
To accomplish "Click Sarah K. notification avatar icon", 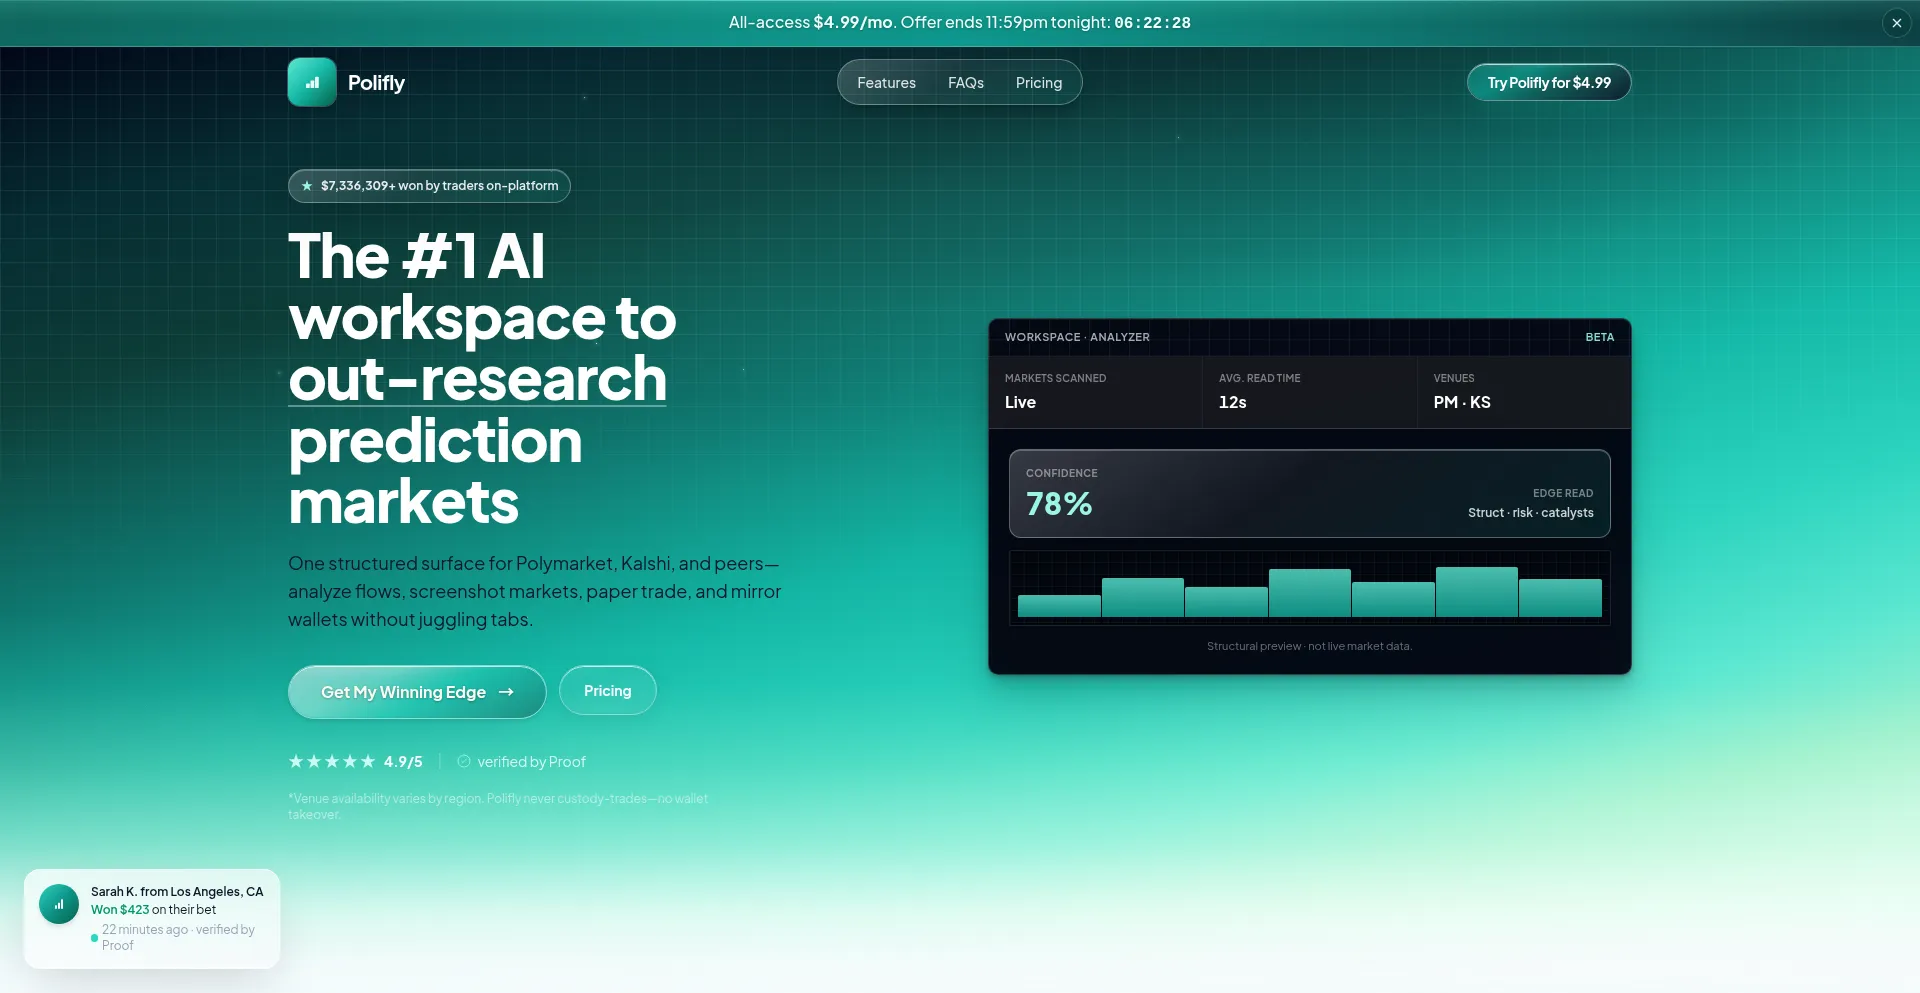I will (x=59, y=904).
